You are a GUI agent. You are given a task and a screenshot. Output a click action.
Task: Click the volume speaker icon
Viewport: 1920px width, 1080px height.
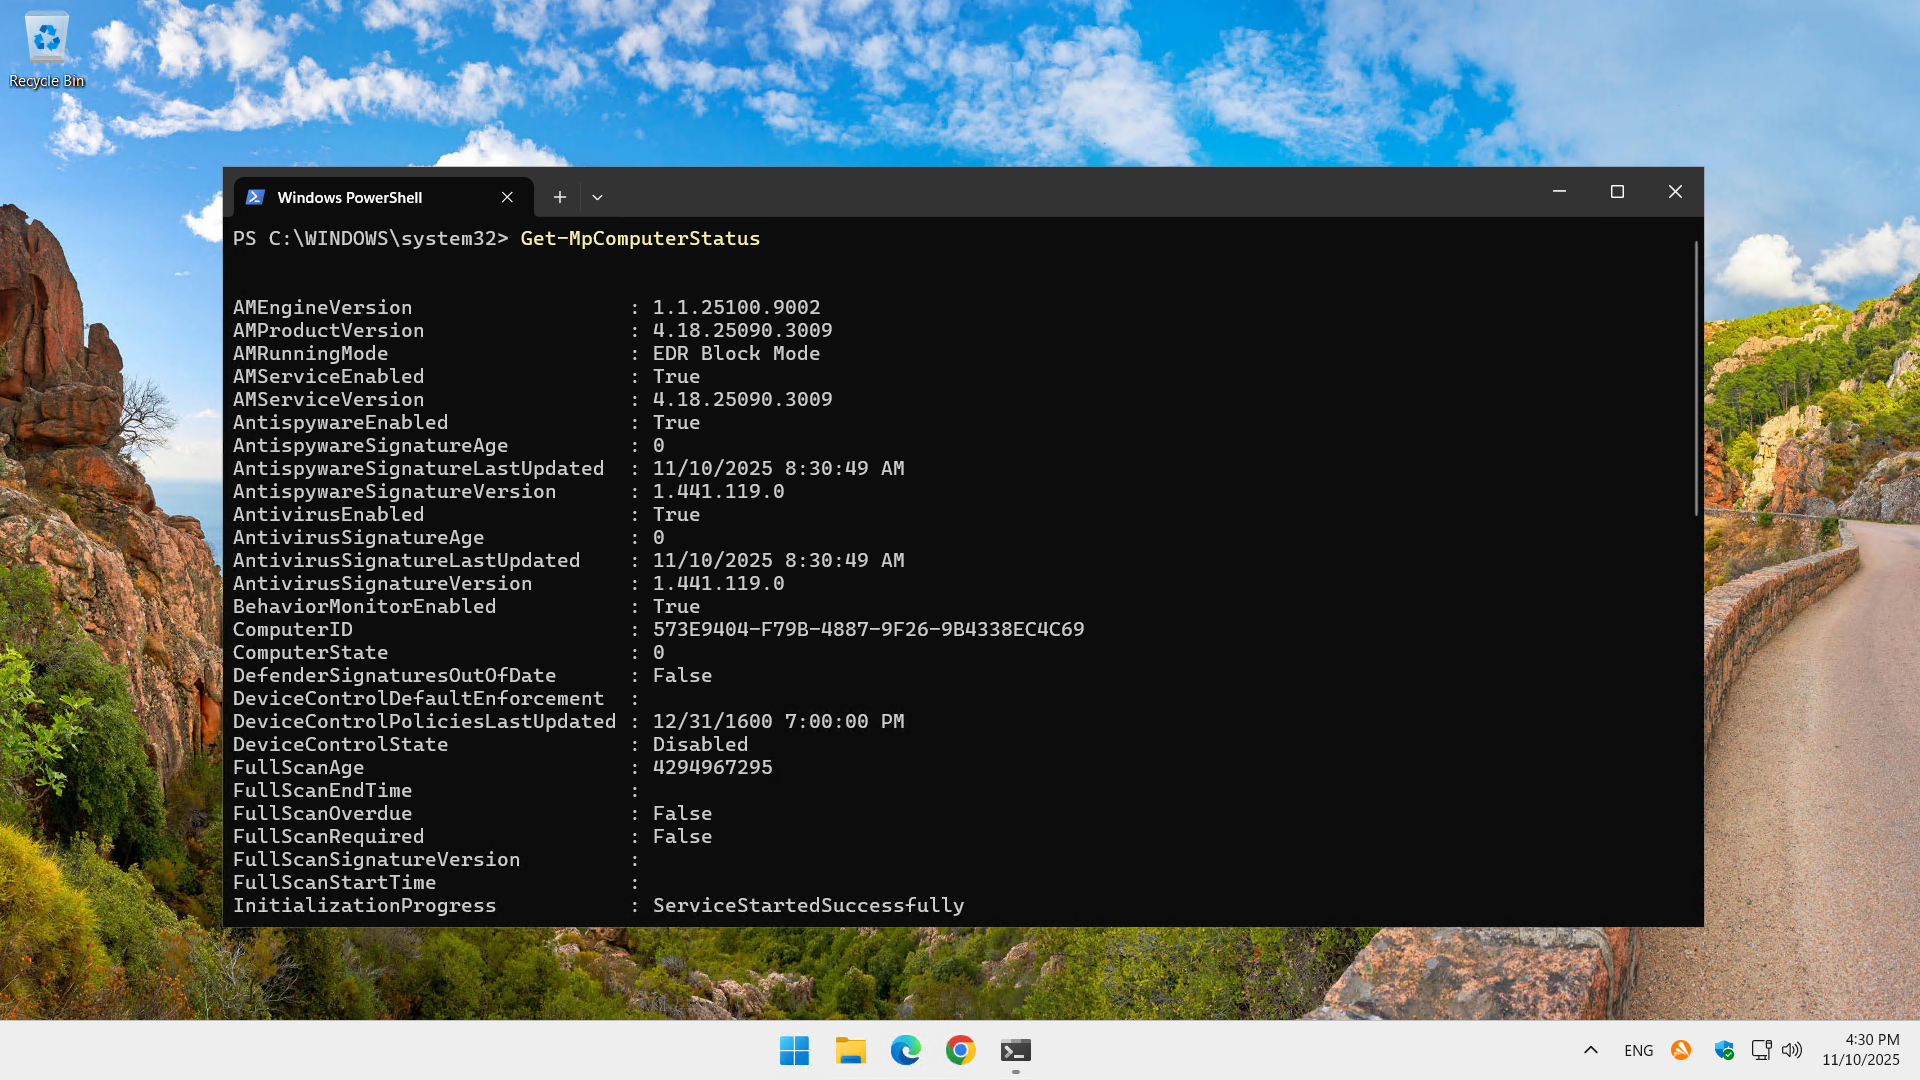[1792, 1050]
